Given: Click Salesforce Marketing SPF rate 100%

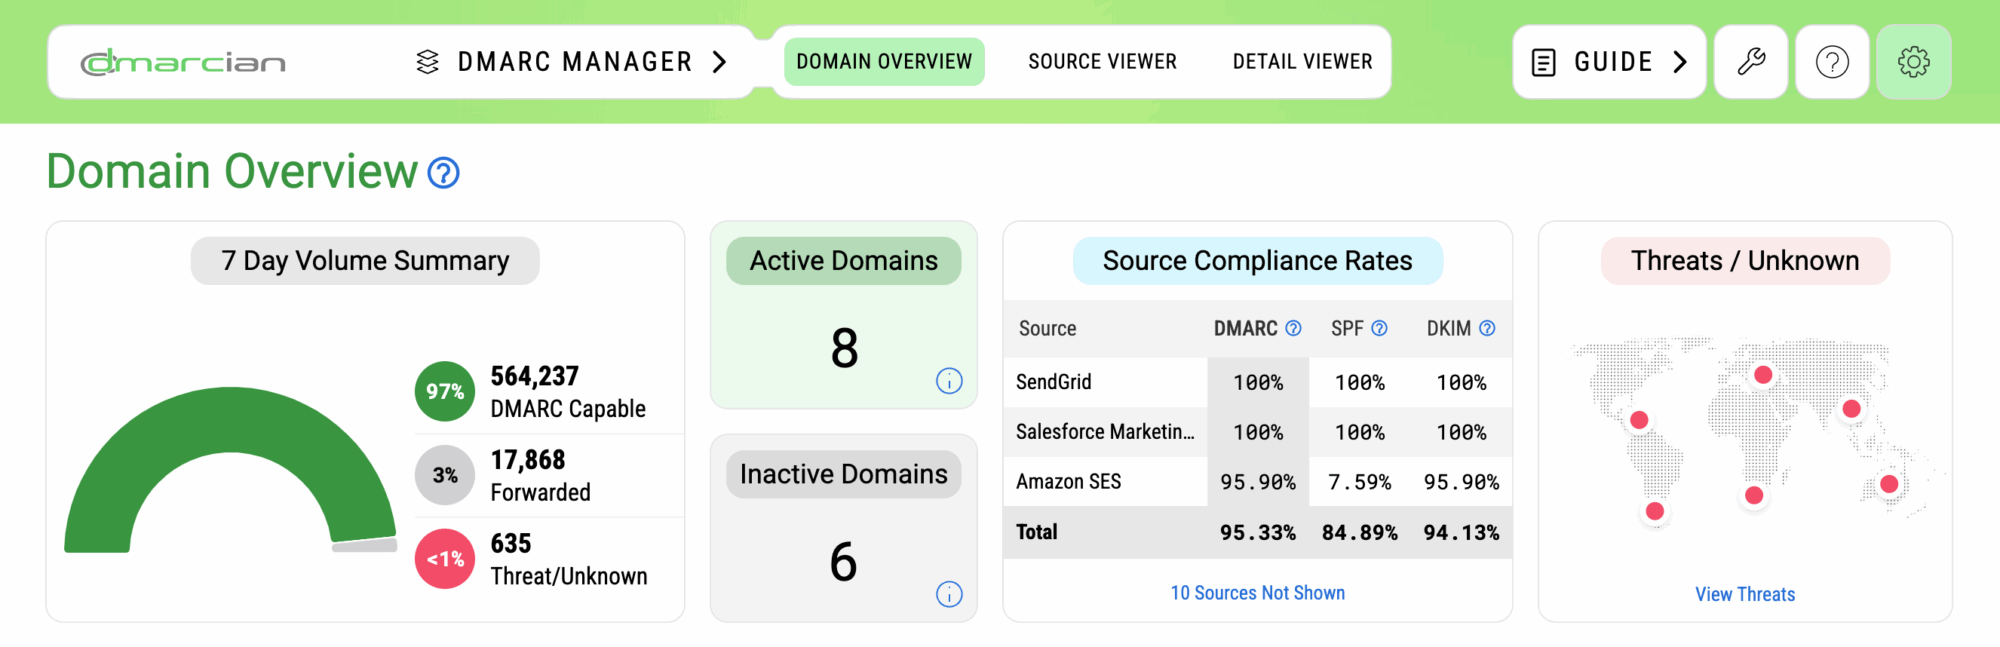Looking at the screenshot, I should 1360,432.
